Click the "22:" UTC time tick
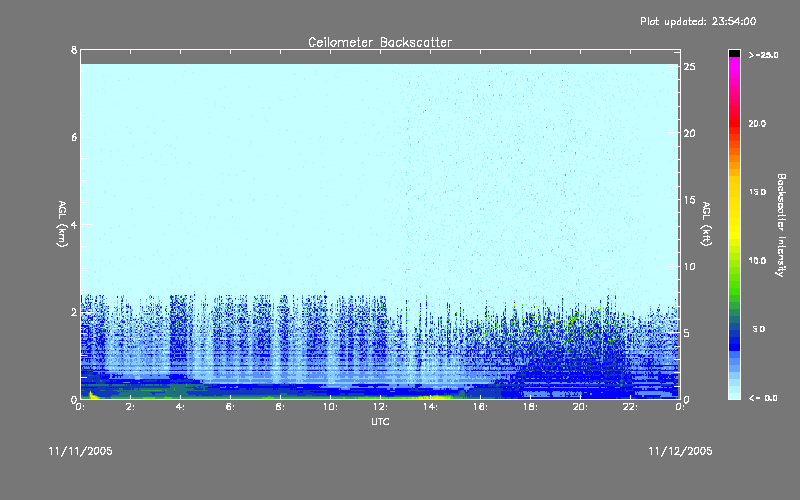The image size is (800, 500). 630,407
